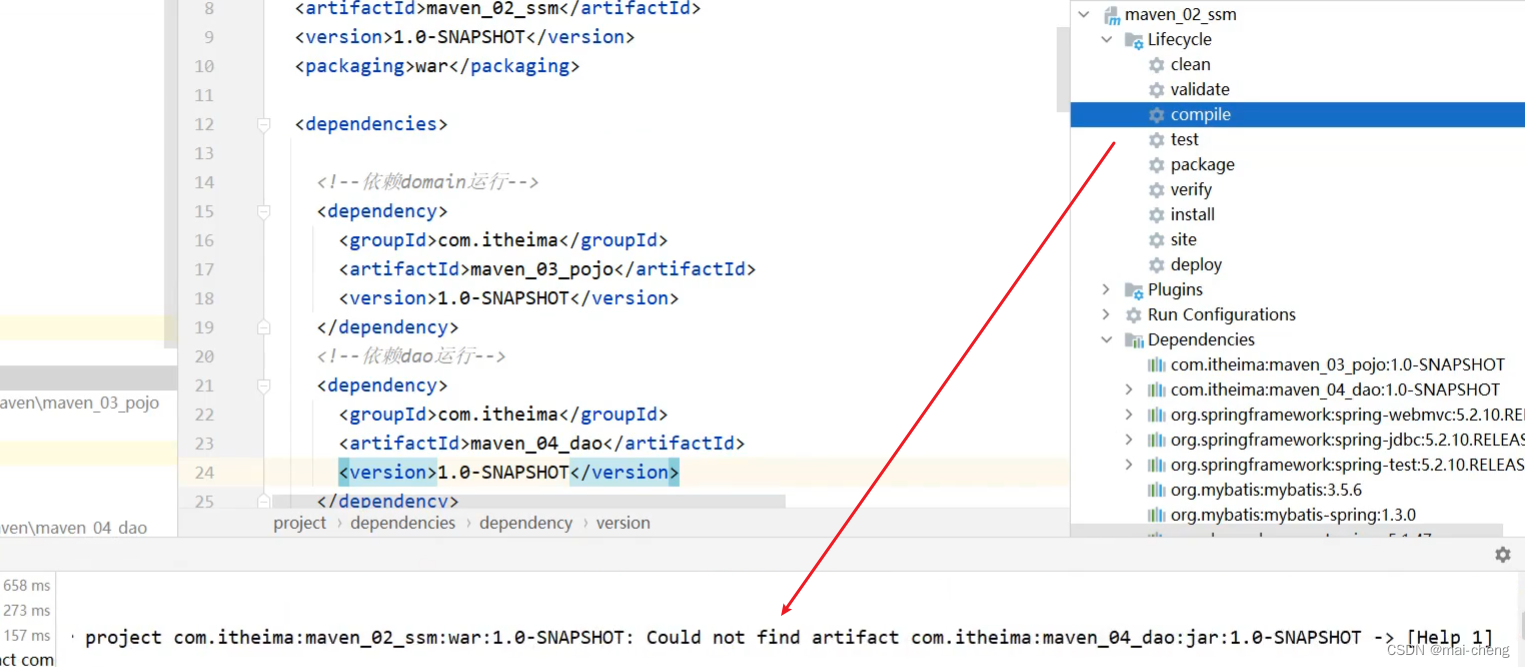Image resolution: width=1525 pixels, height=667 pixels.
Task: Fold the dependencies block at line 12
Action: tap(264, 125)
